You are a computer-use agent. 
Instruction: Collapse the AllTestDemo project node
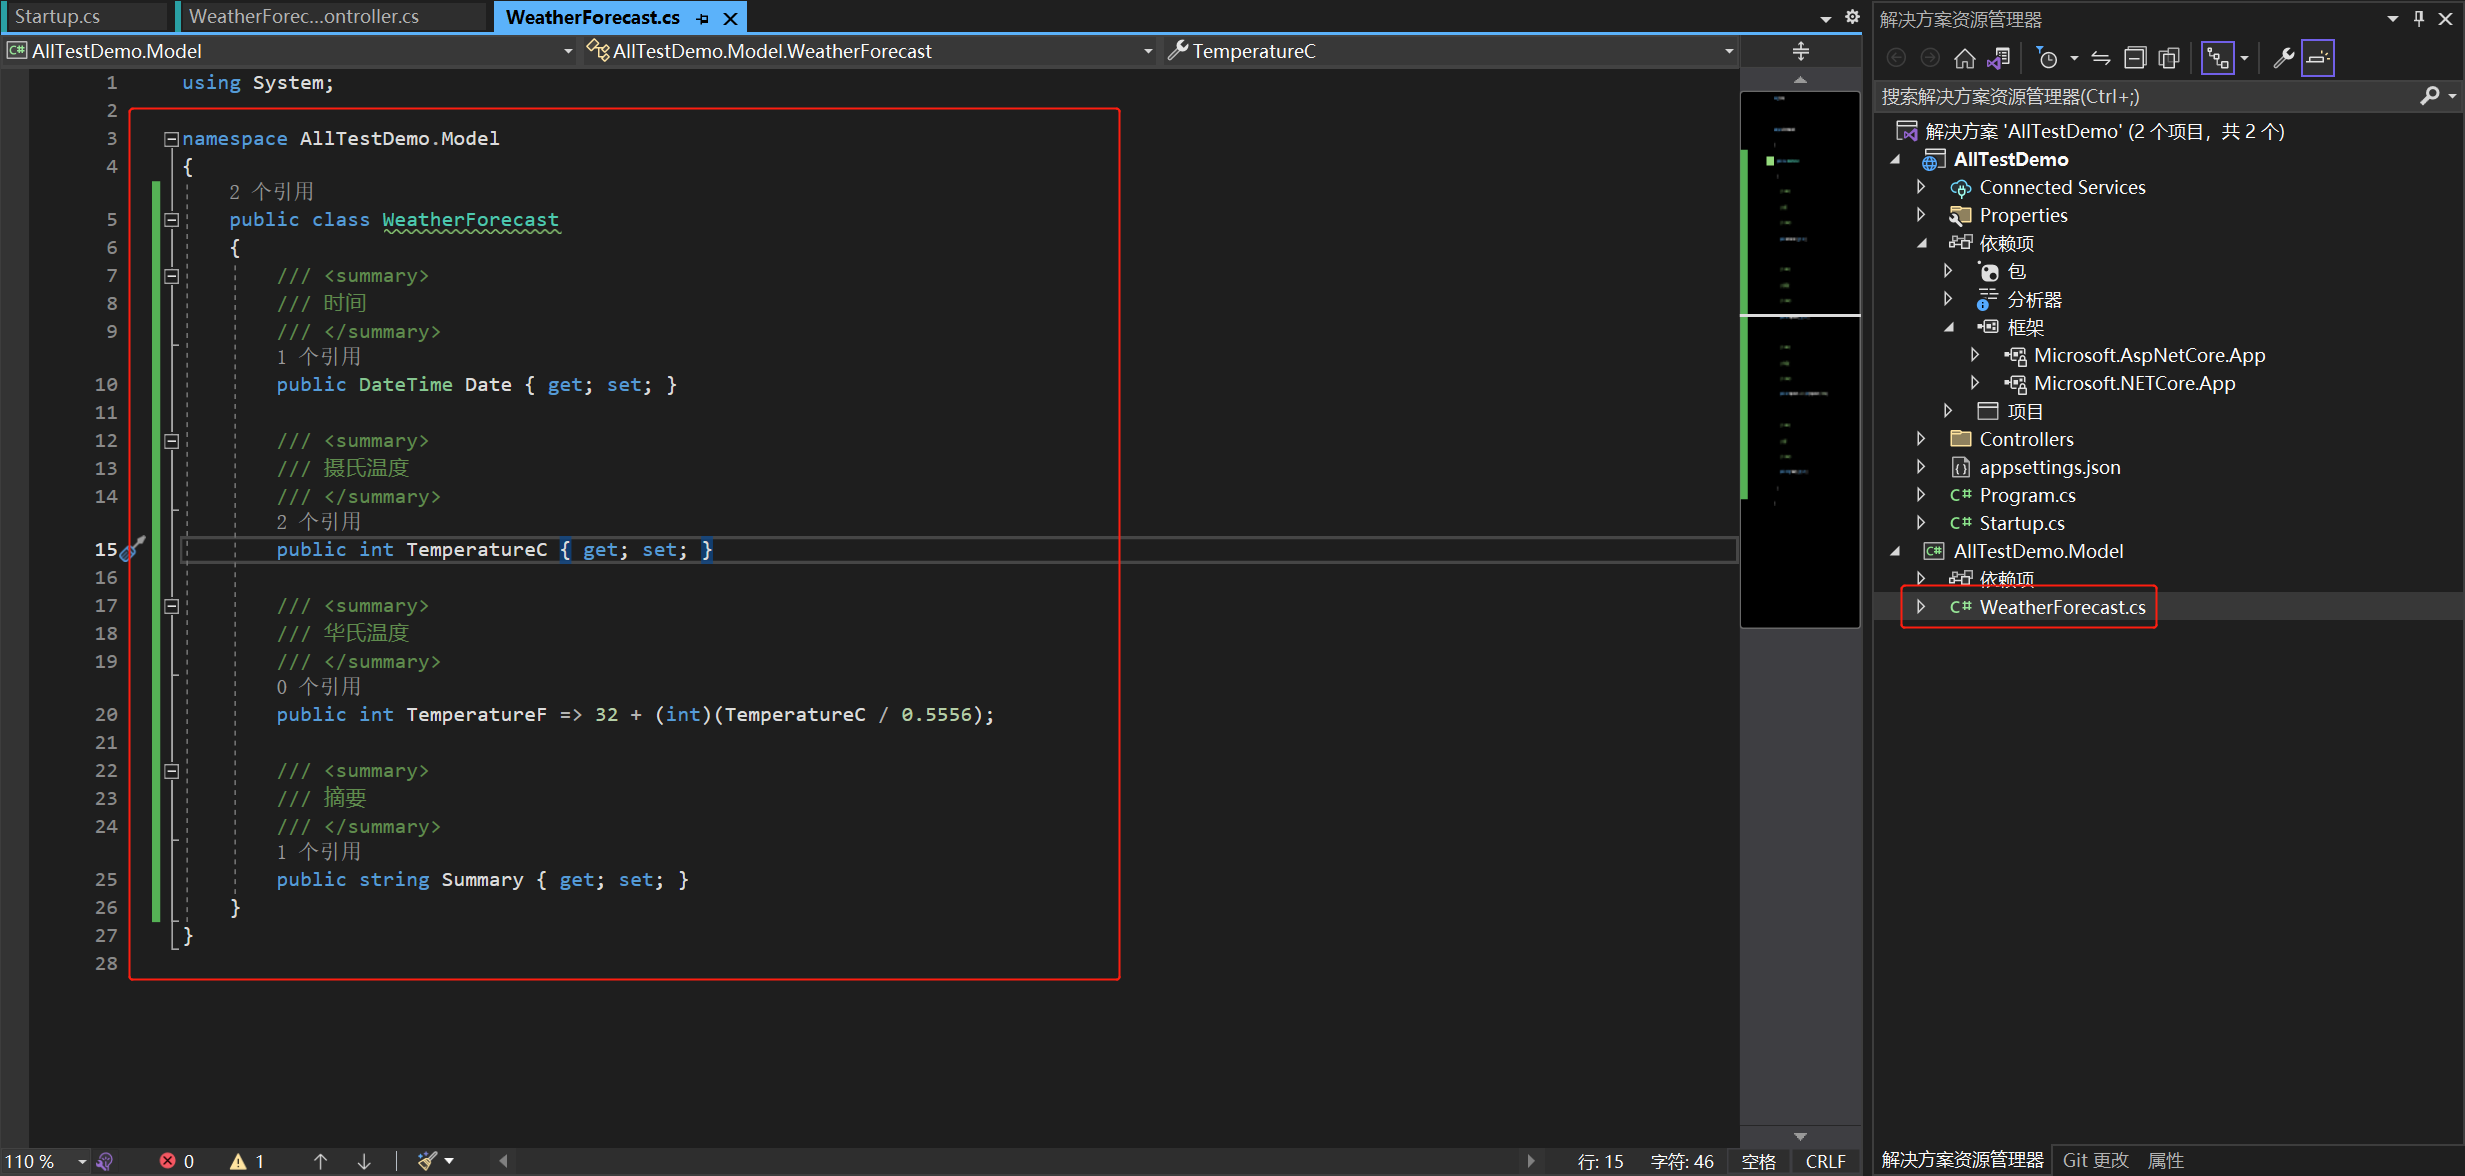point(1894,160)
